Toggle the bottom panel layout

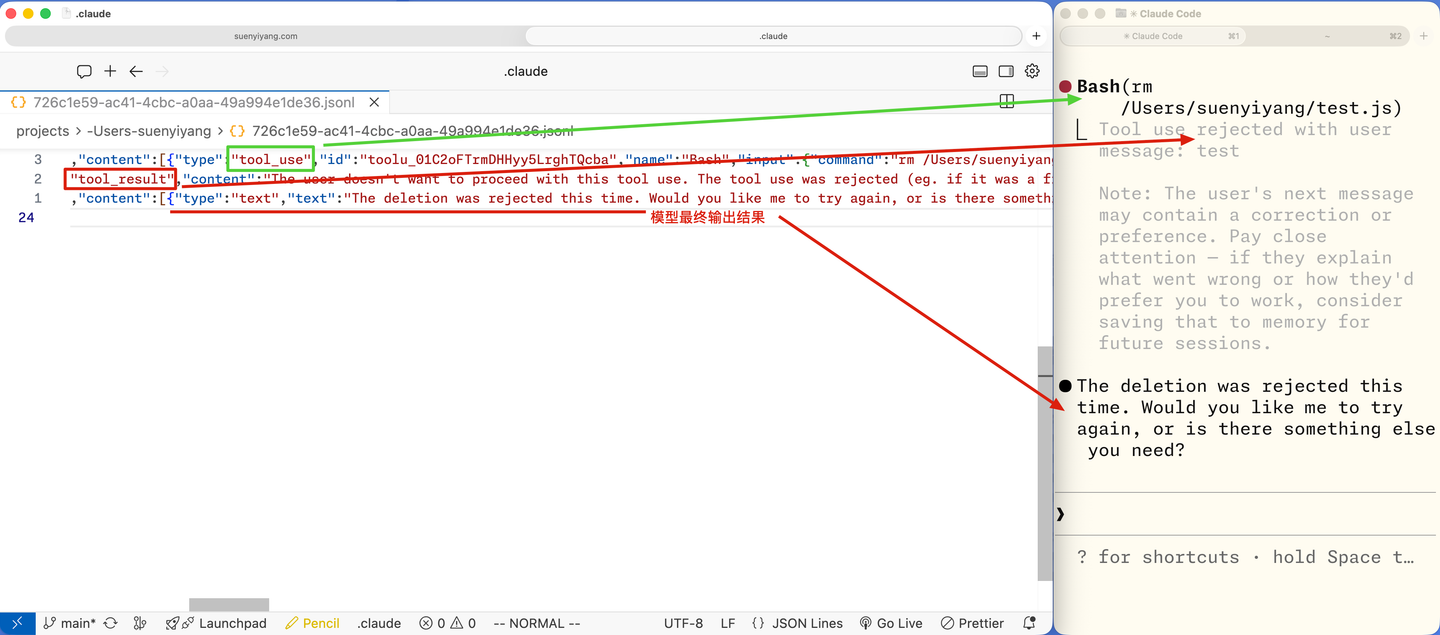pyautogui.click(x=980, y=72)
